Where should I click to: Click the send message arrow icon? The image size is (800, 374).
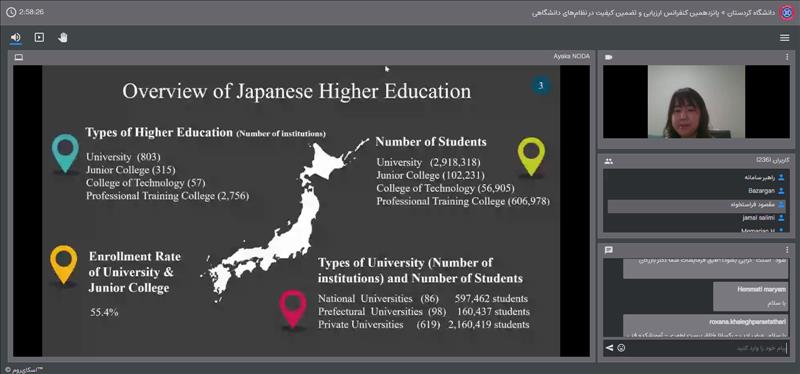pos(609,348)
